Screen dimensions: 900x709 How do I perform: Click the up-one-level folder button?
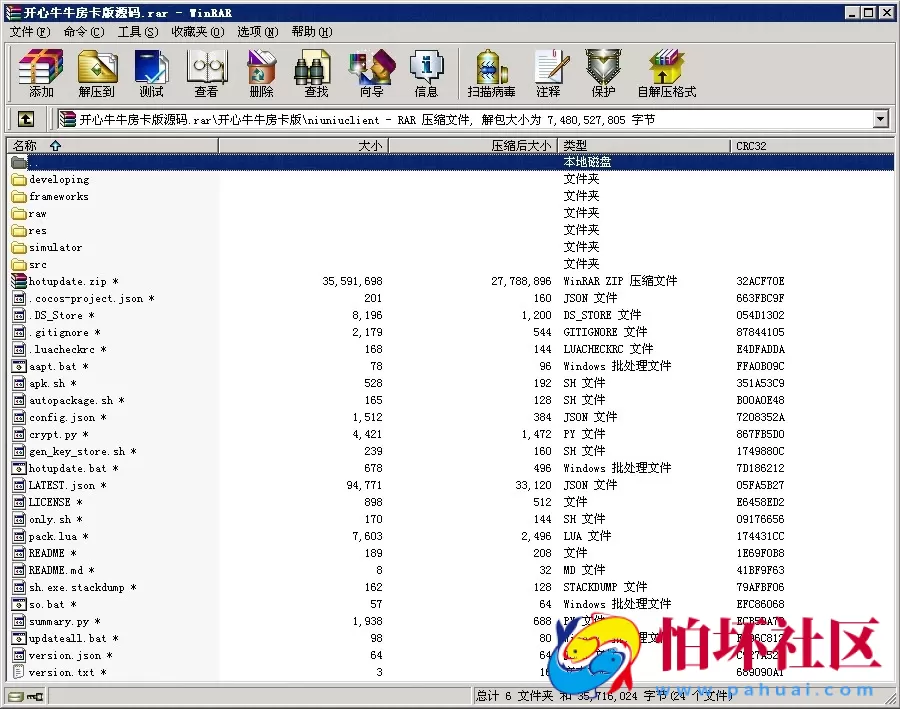(x=24, y=118)
